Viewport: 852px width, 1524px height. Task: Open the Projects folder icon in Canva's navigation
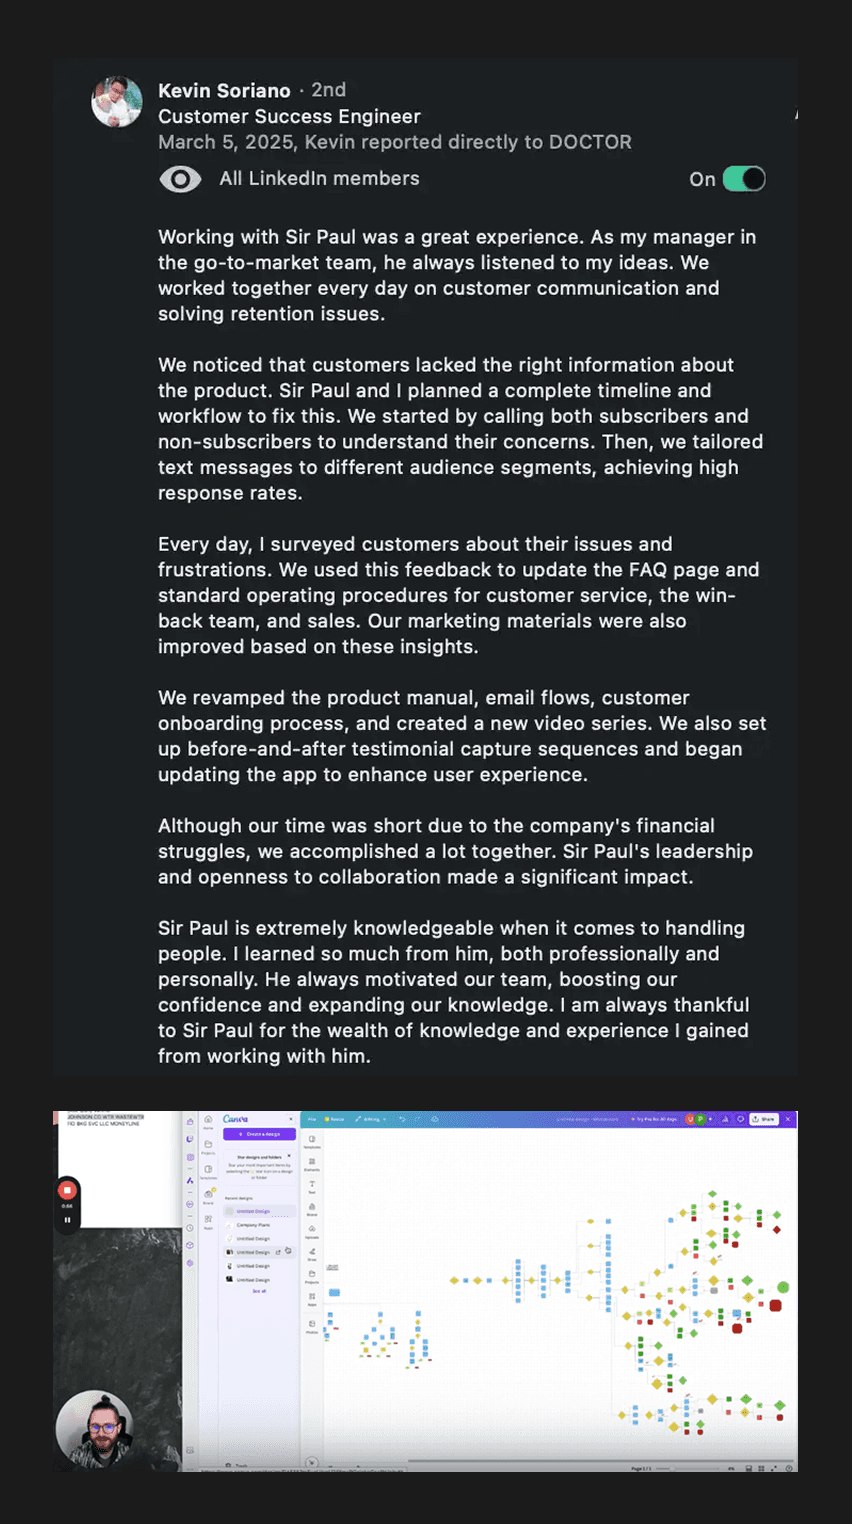pyautogui.click(x=208, y=1144)
